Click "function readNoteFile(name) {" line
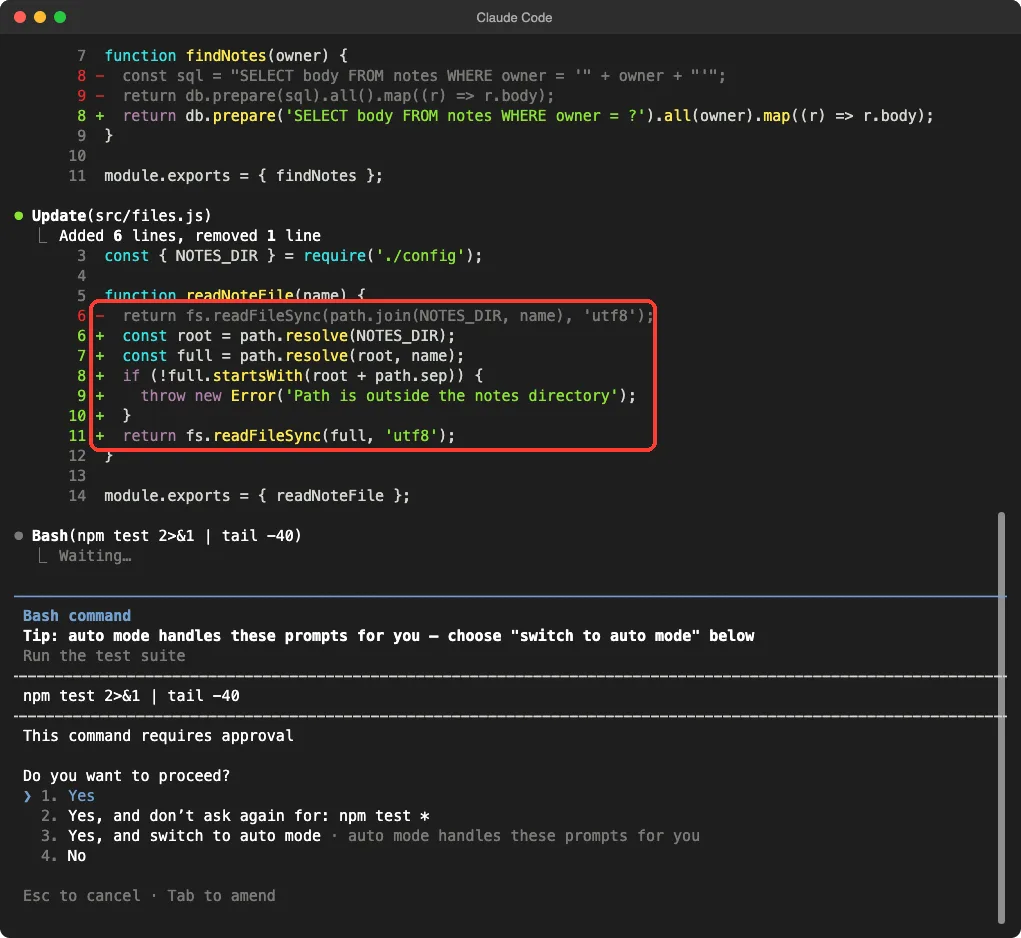1021x938 pixels. coord(235,294)
